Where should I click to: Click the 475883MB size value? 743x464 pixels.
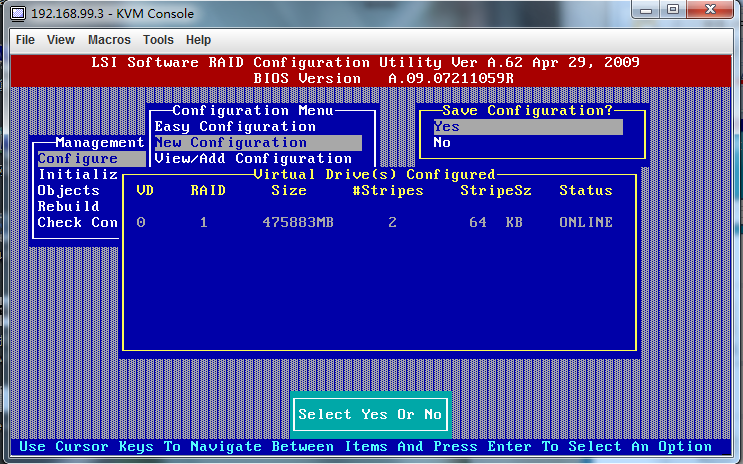[298, 222]
